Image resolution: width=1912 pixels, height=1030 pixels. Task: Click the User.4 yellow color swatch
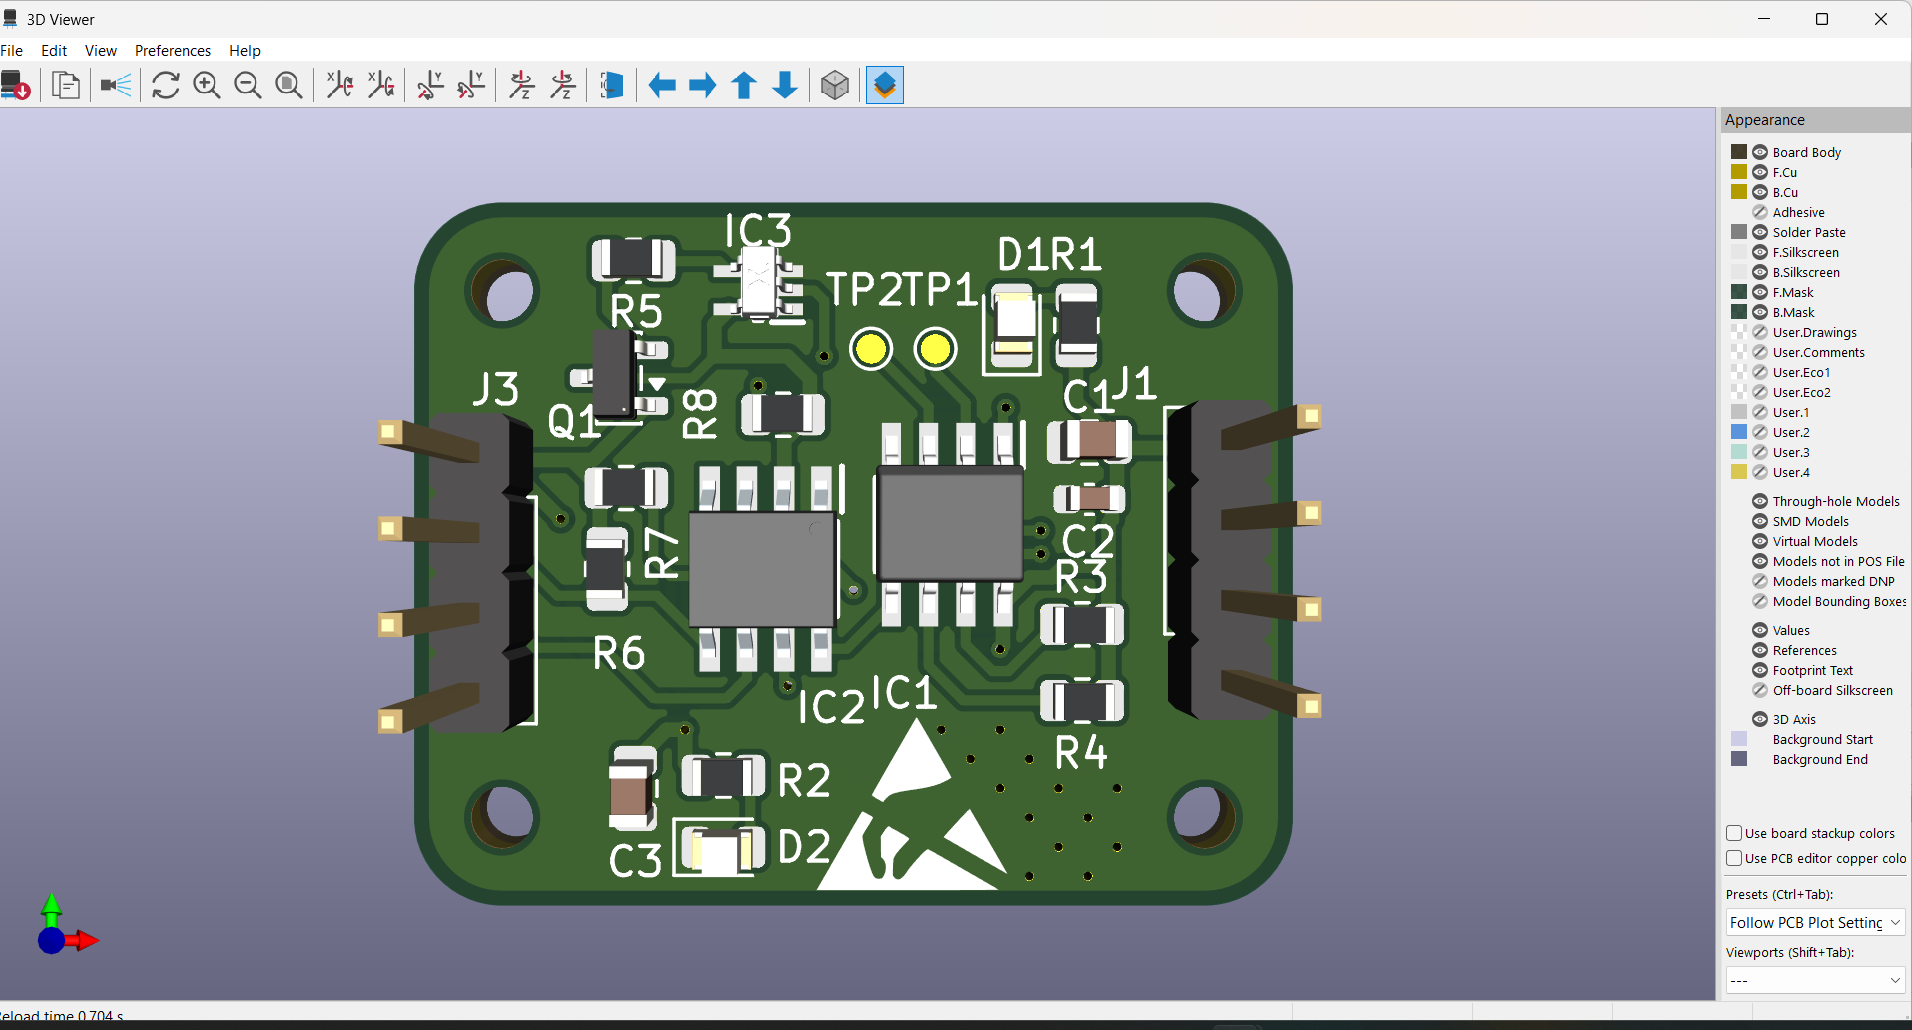click(x=1739, y=472)
